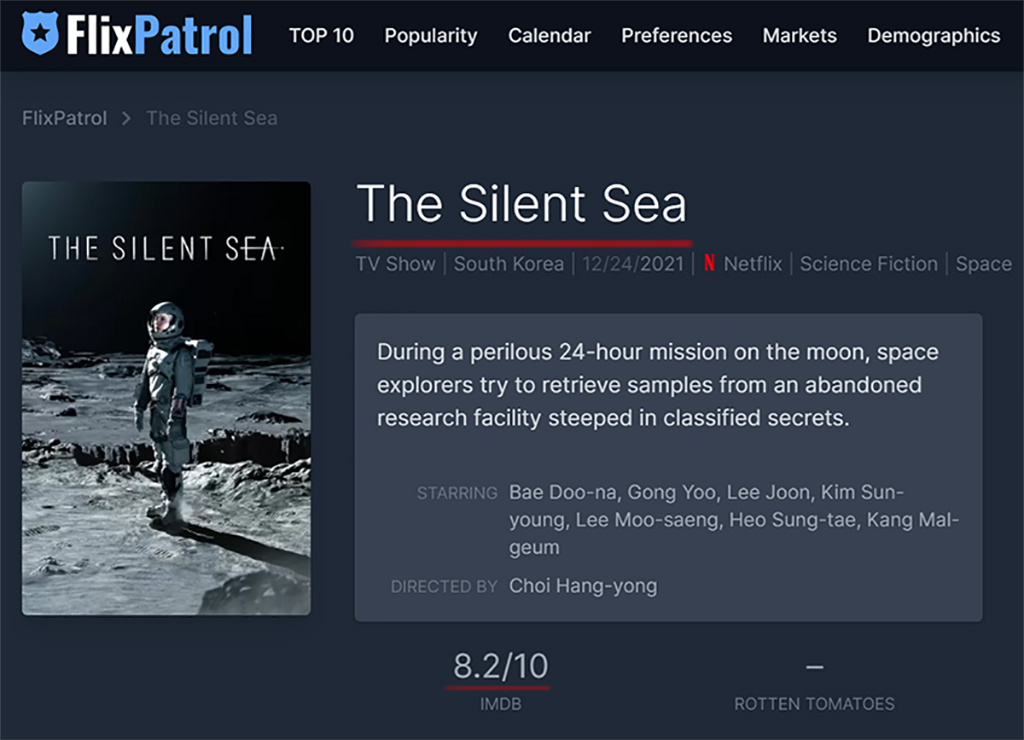The height and width of the screenshot is (740, 1024).
Task: Click the IMDB label
Action: [501, 704]
